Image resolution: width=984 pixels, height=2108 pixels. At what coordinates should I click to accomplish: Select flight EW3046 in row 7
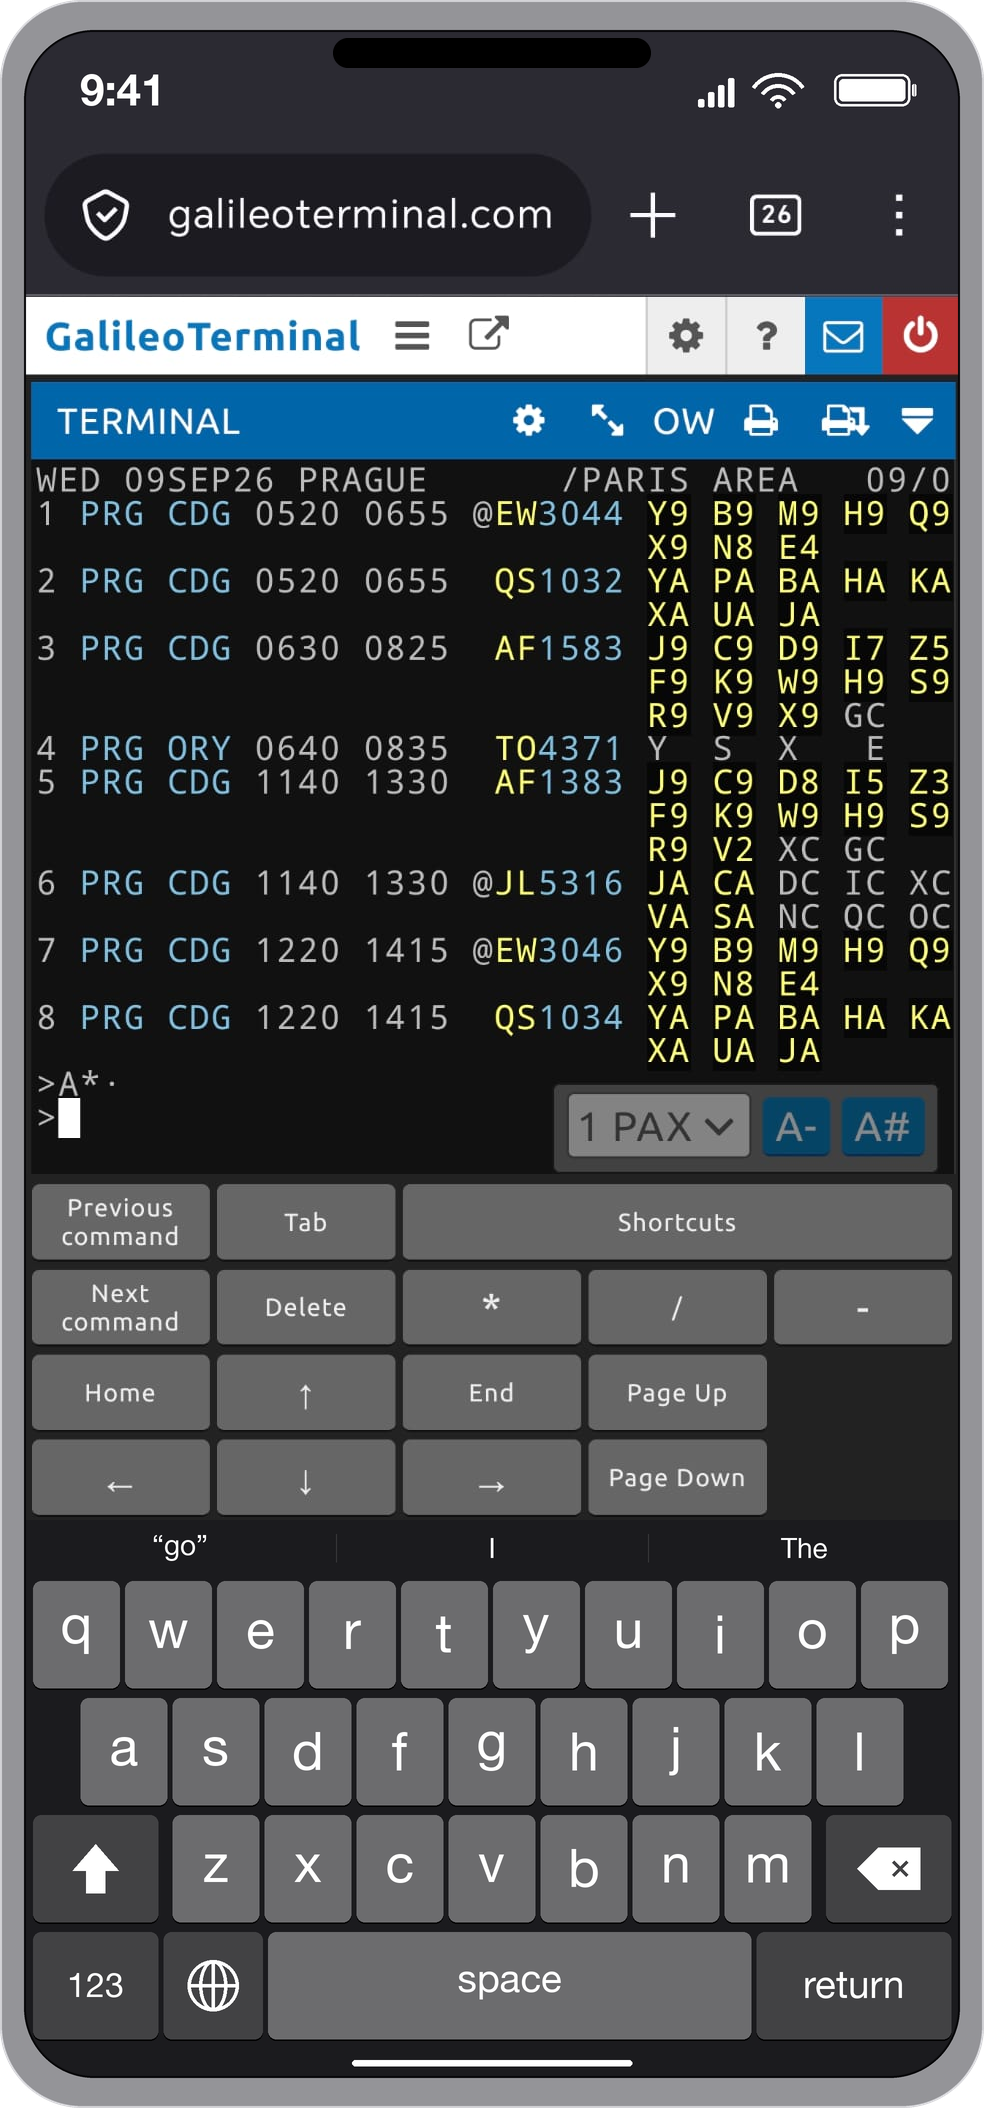(x=559, y=950)
